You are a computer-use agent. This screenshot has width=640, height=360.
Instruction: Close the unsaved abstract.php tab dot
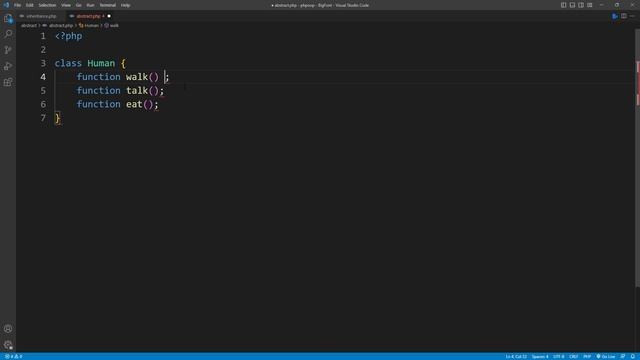109,16
